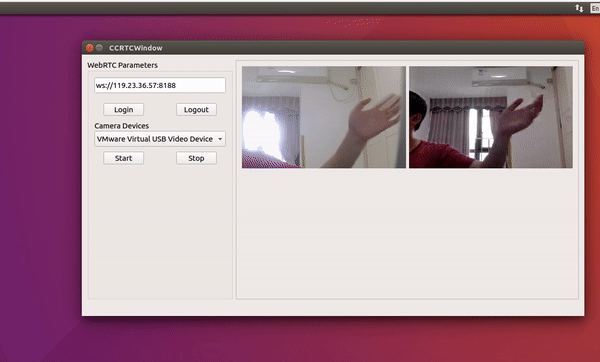
Task: Open the En keyboard language indicator
Action: coord(595,8)
